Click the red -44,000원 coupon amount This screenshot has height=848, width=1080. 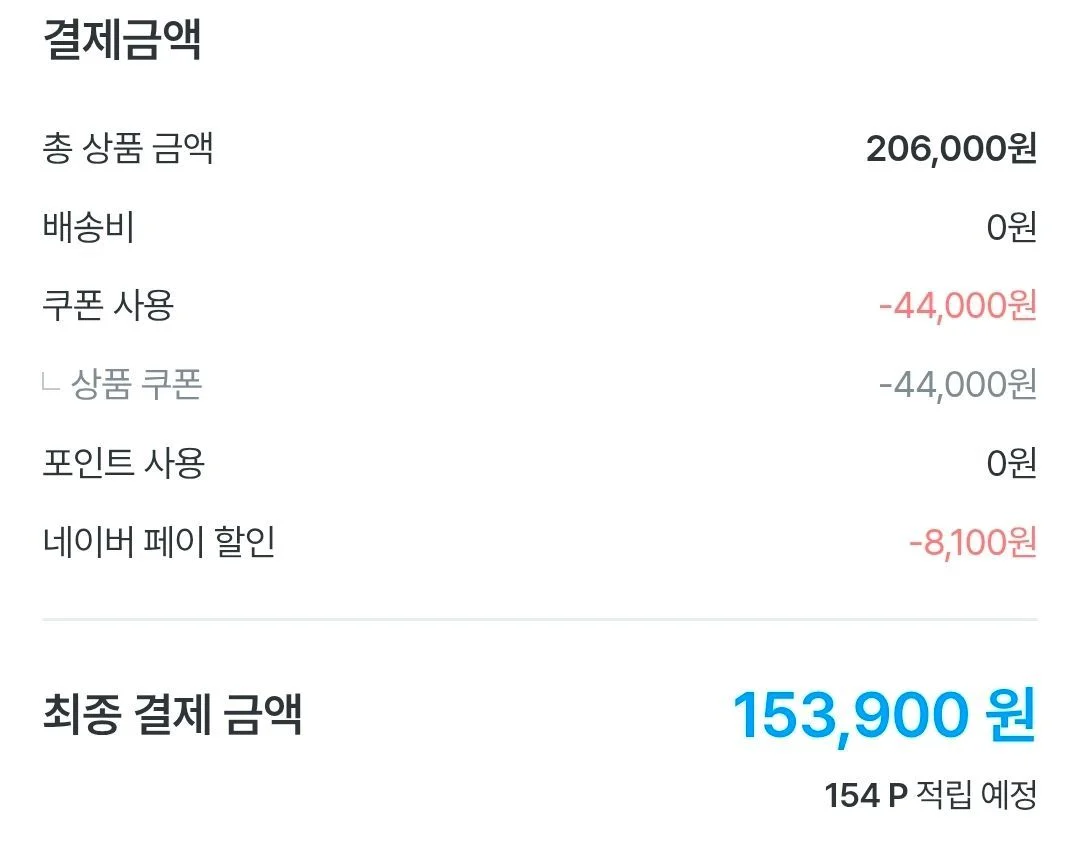[x=958, y=305]
